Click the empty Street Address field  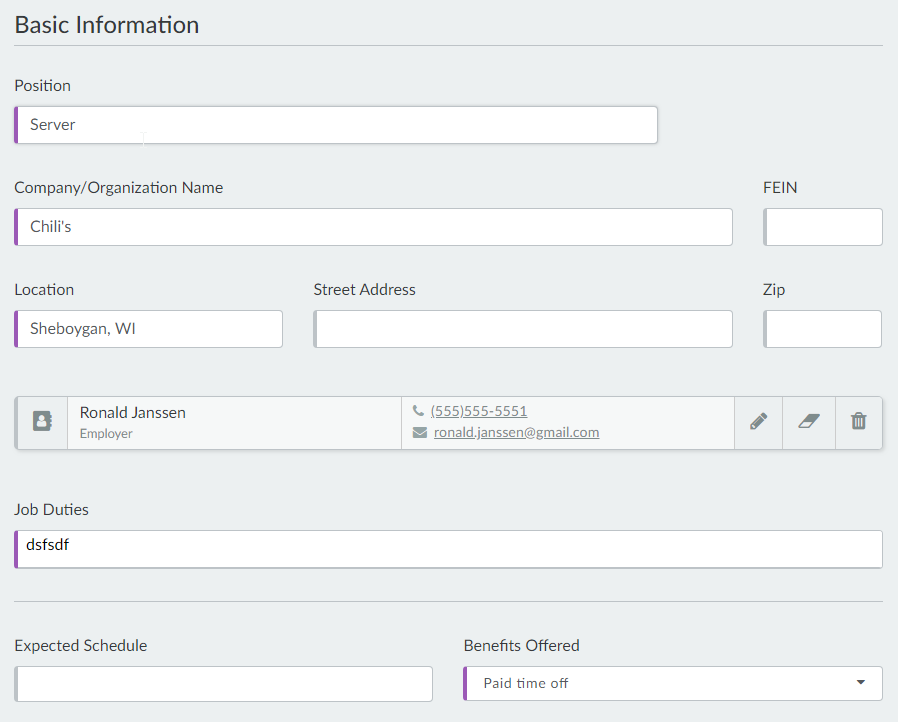(x=523, y=329)
